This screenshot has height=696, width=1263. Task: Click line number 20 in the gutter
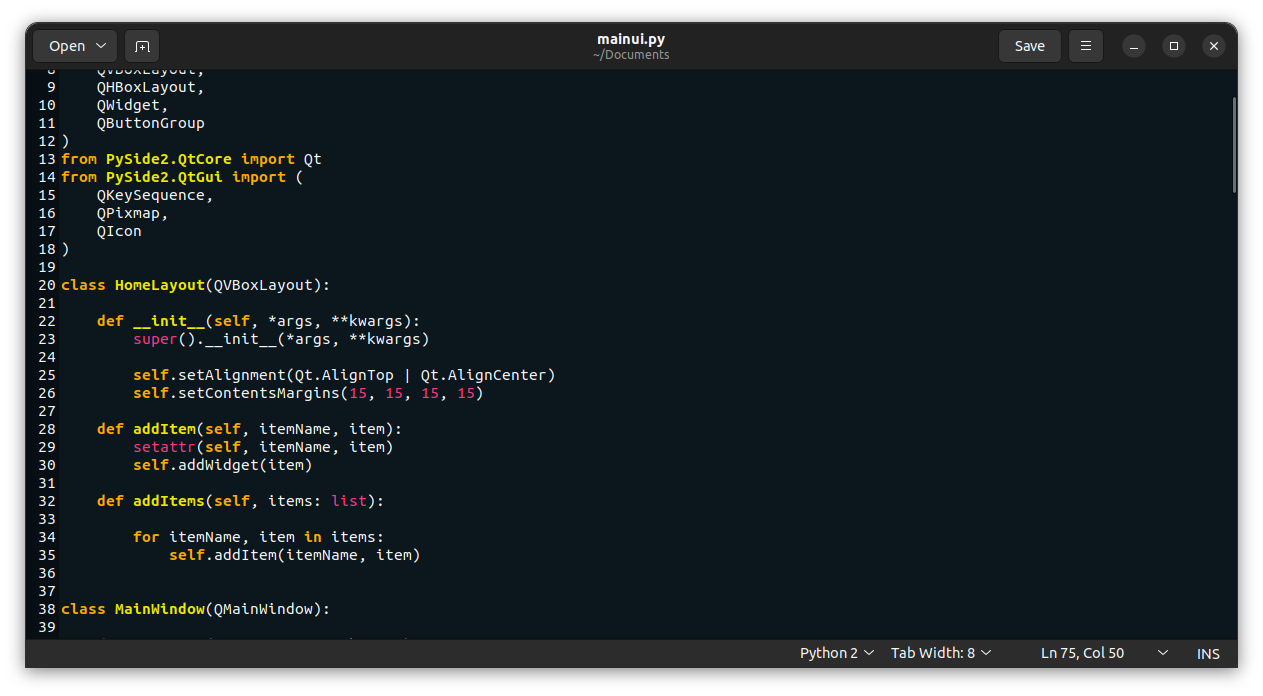tap(46, 285)
